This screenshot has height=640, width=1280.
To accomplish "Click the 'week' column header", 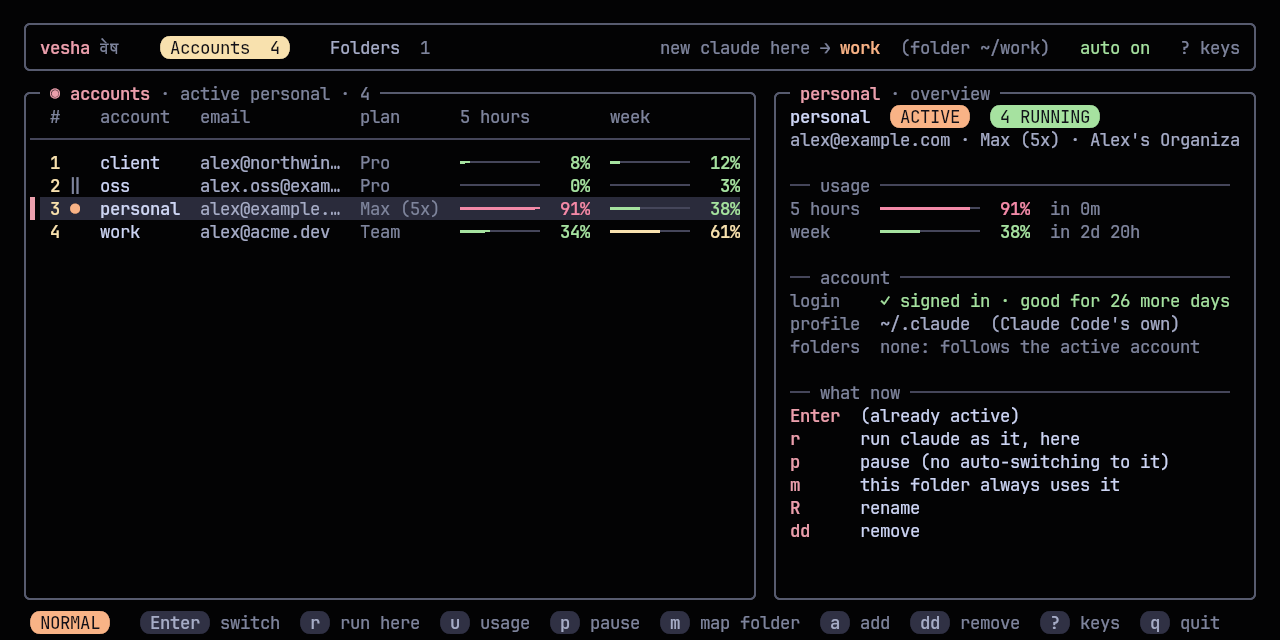I will [x=630, y=117].
